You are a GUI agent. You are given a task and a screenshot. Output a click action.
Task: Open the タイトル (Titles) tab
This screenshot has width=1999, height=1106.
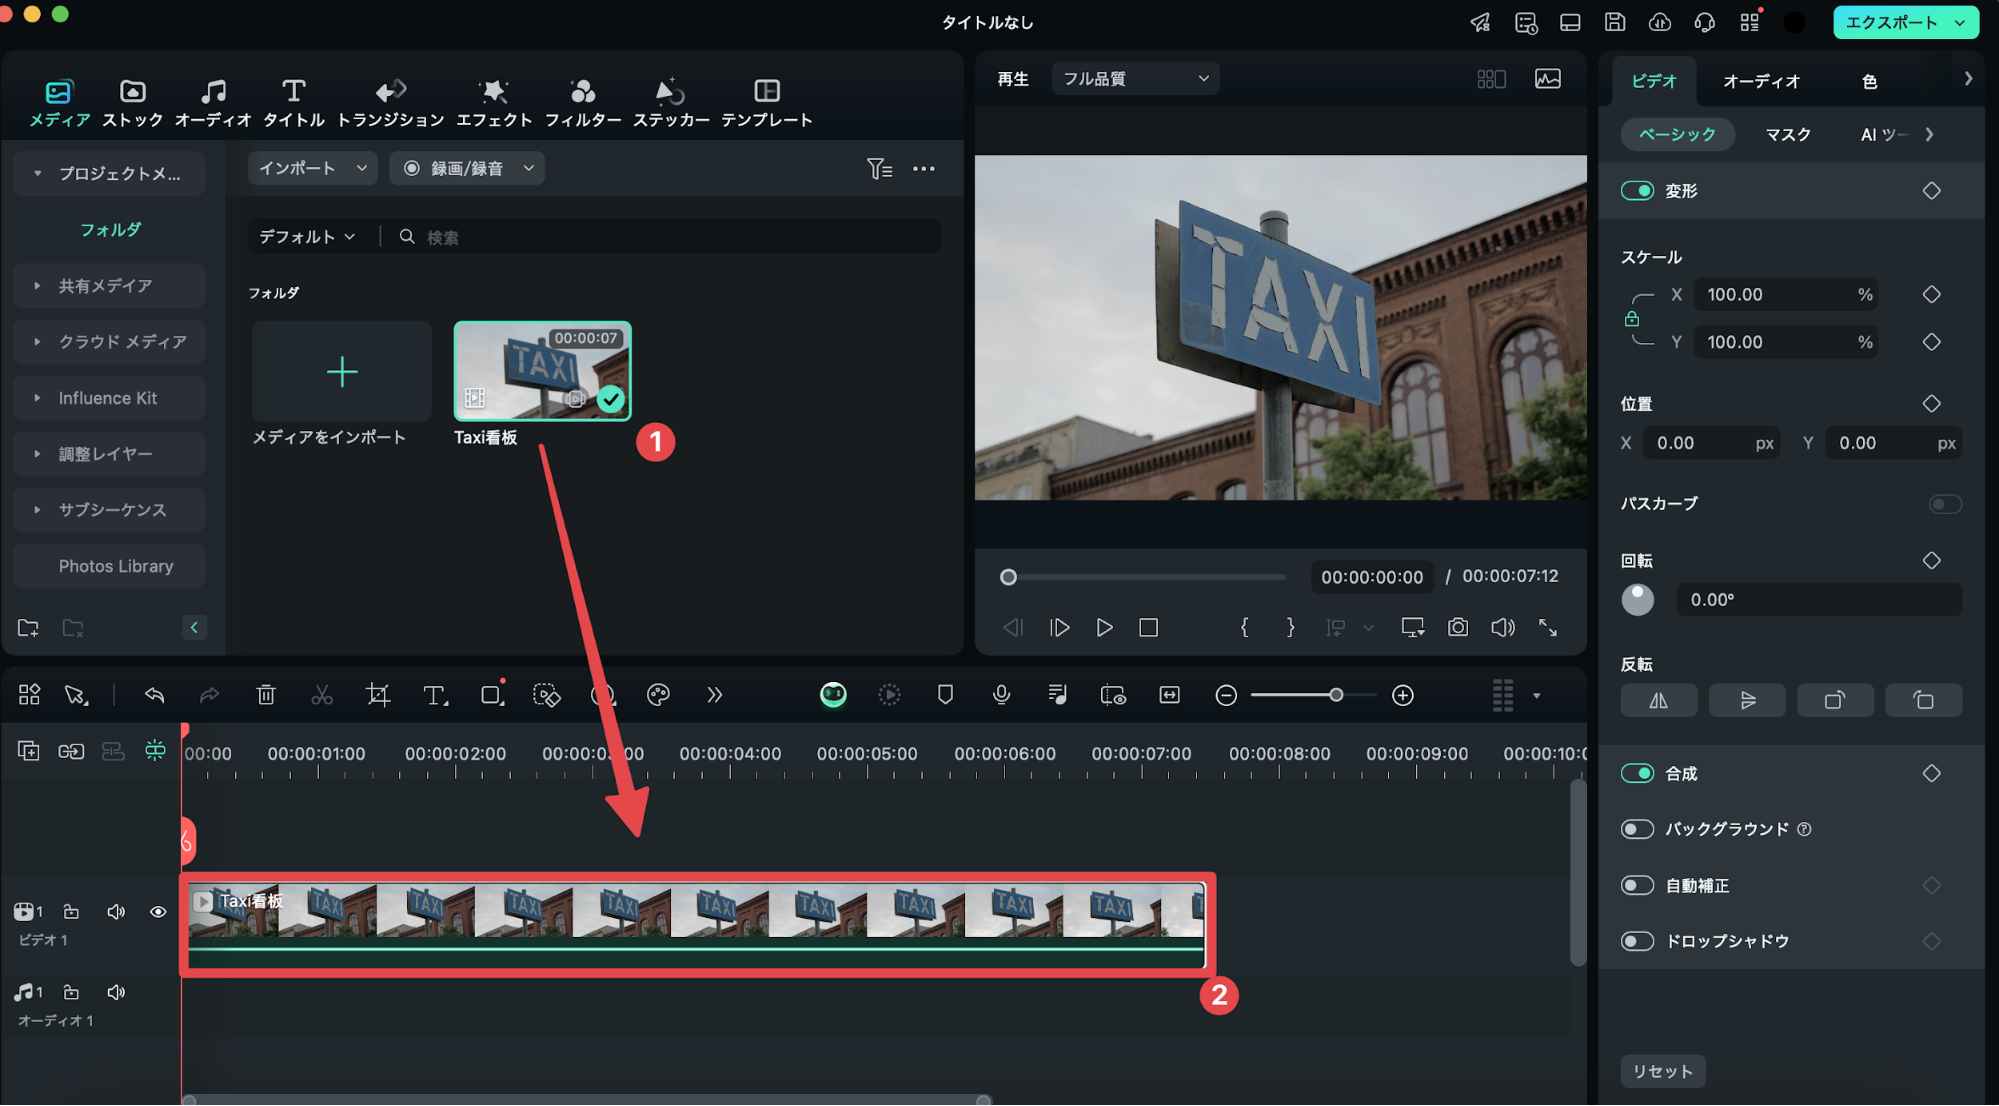click(x=293, y=103)
